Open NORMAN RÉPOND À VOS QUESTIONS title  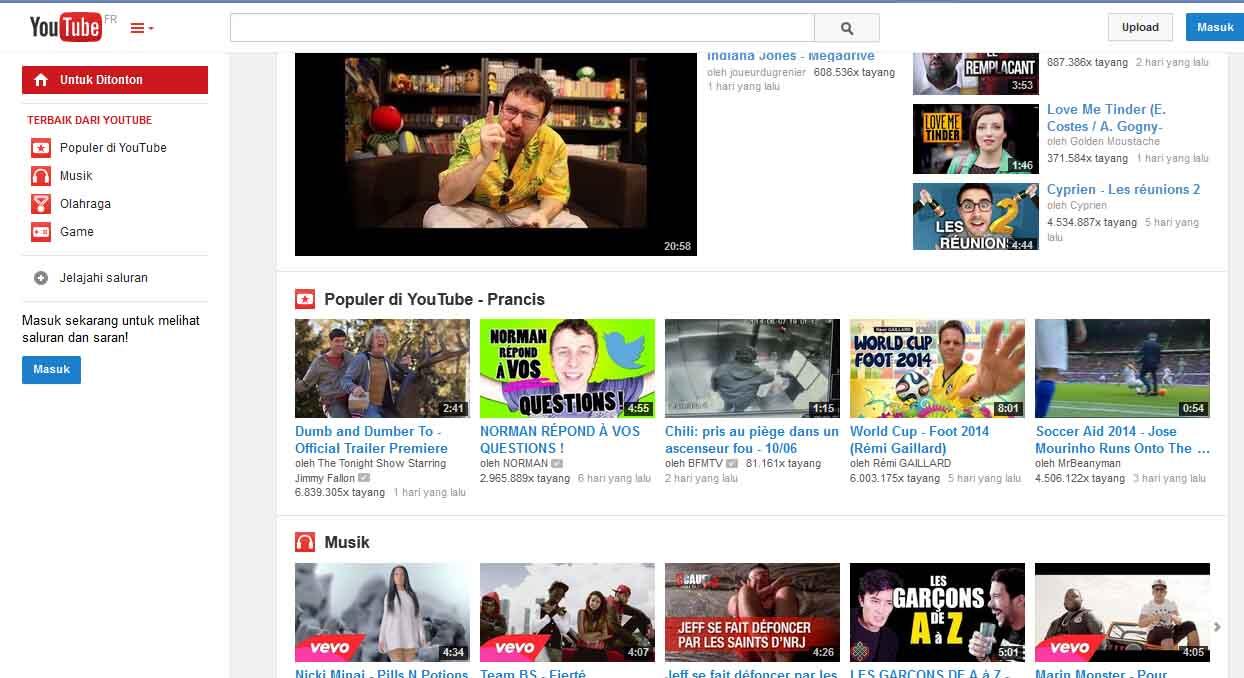560,440
